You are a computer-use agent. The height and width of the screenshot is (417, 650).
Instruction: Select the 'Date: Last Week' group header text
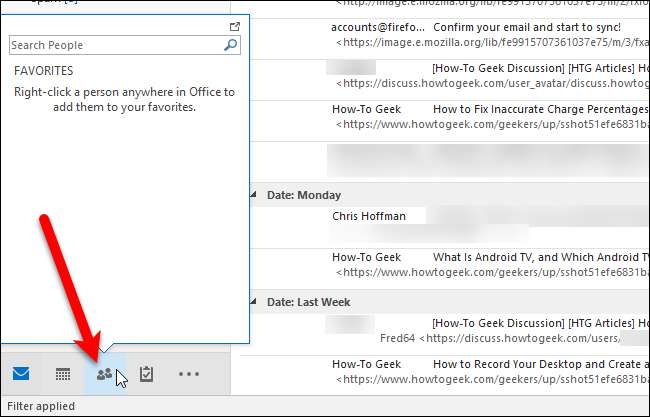309,302
